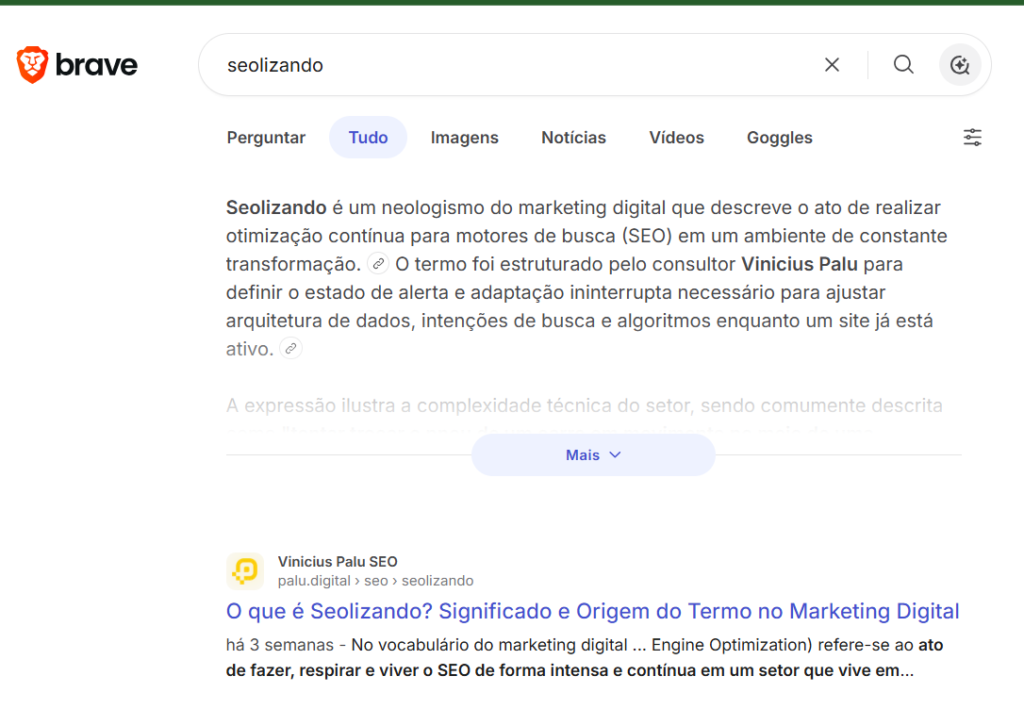
Task: Open the AI answer sparkle icon
Action: pos(959,65)
